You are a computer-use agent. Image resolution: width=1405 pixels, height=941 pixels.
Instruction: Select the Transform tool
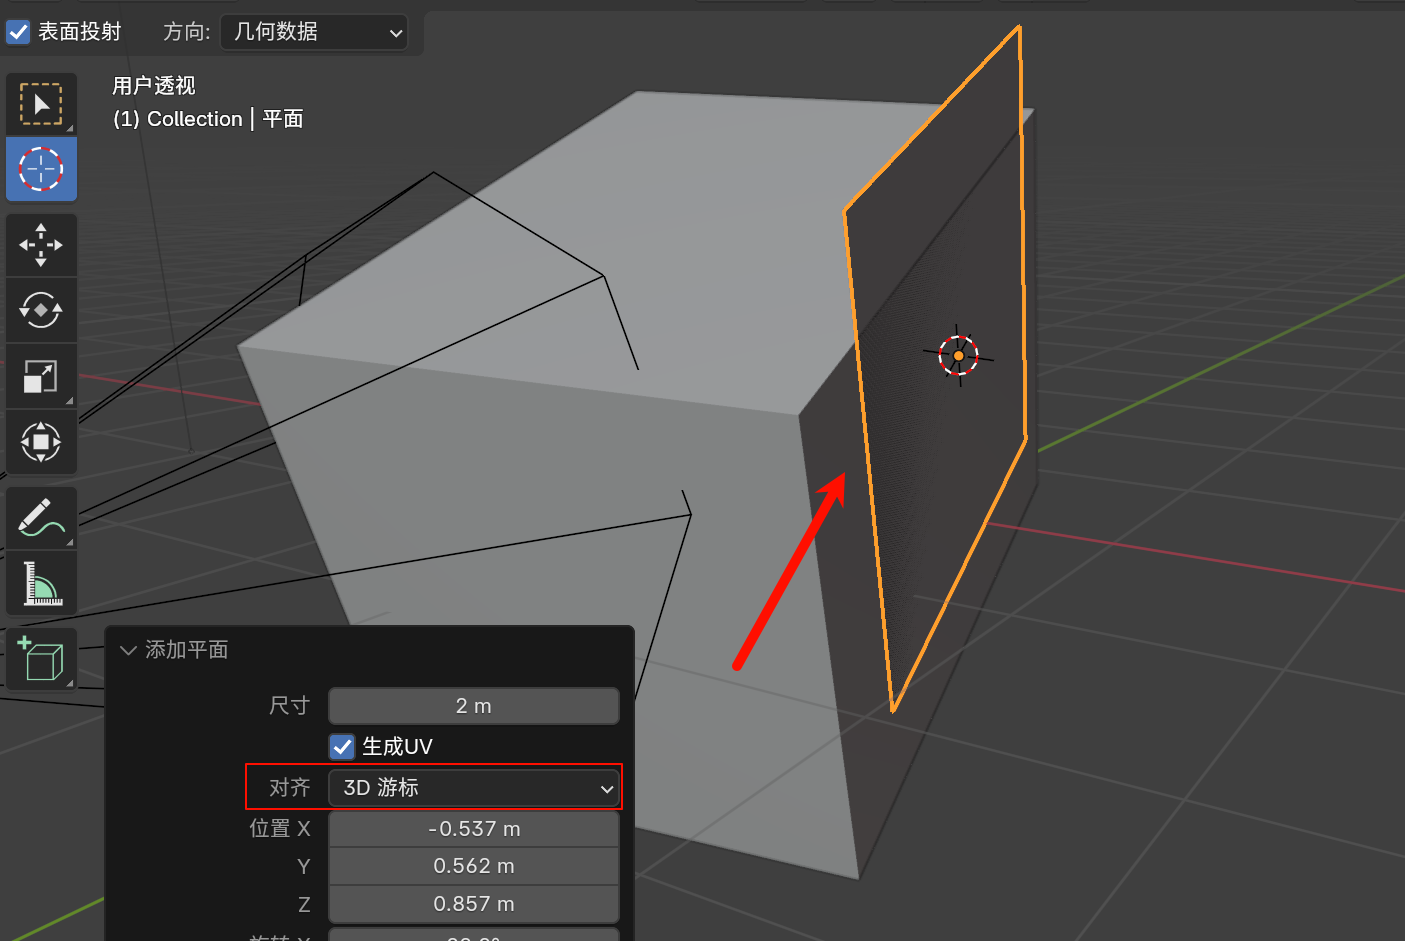41,442
